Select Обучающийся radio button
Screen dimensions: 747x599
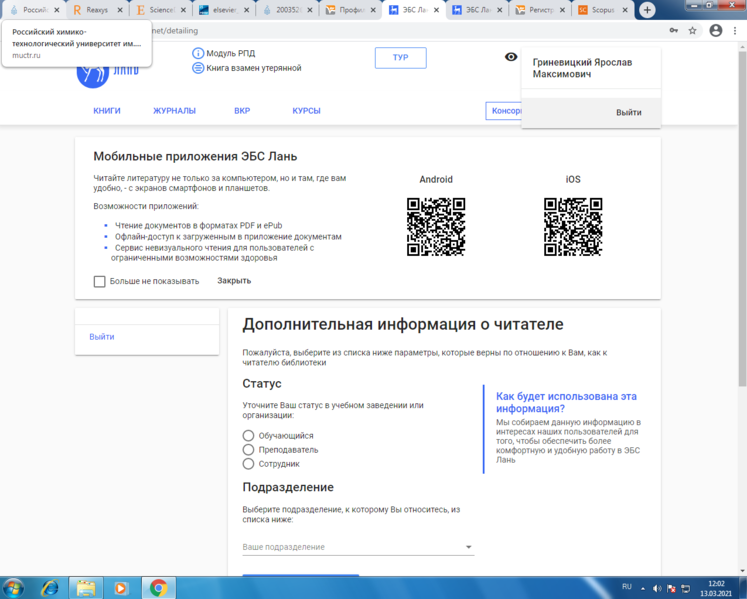(x=248, y=436)
